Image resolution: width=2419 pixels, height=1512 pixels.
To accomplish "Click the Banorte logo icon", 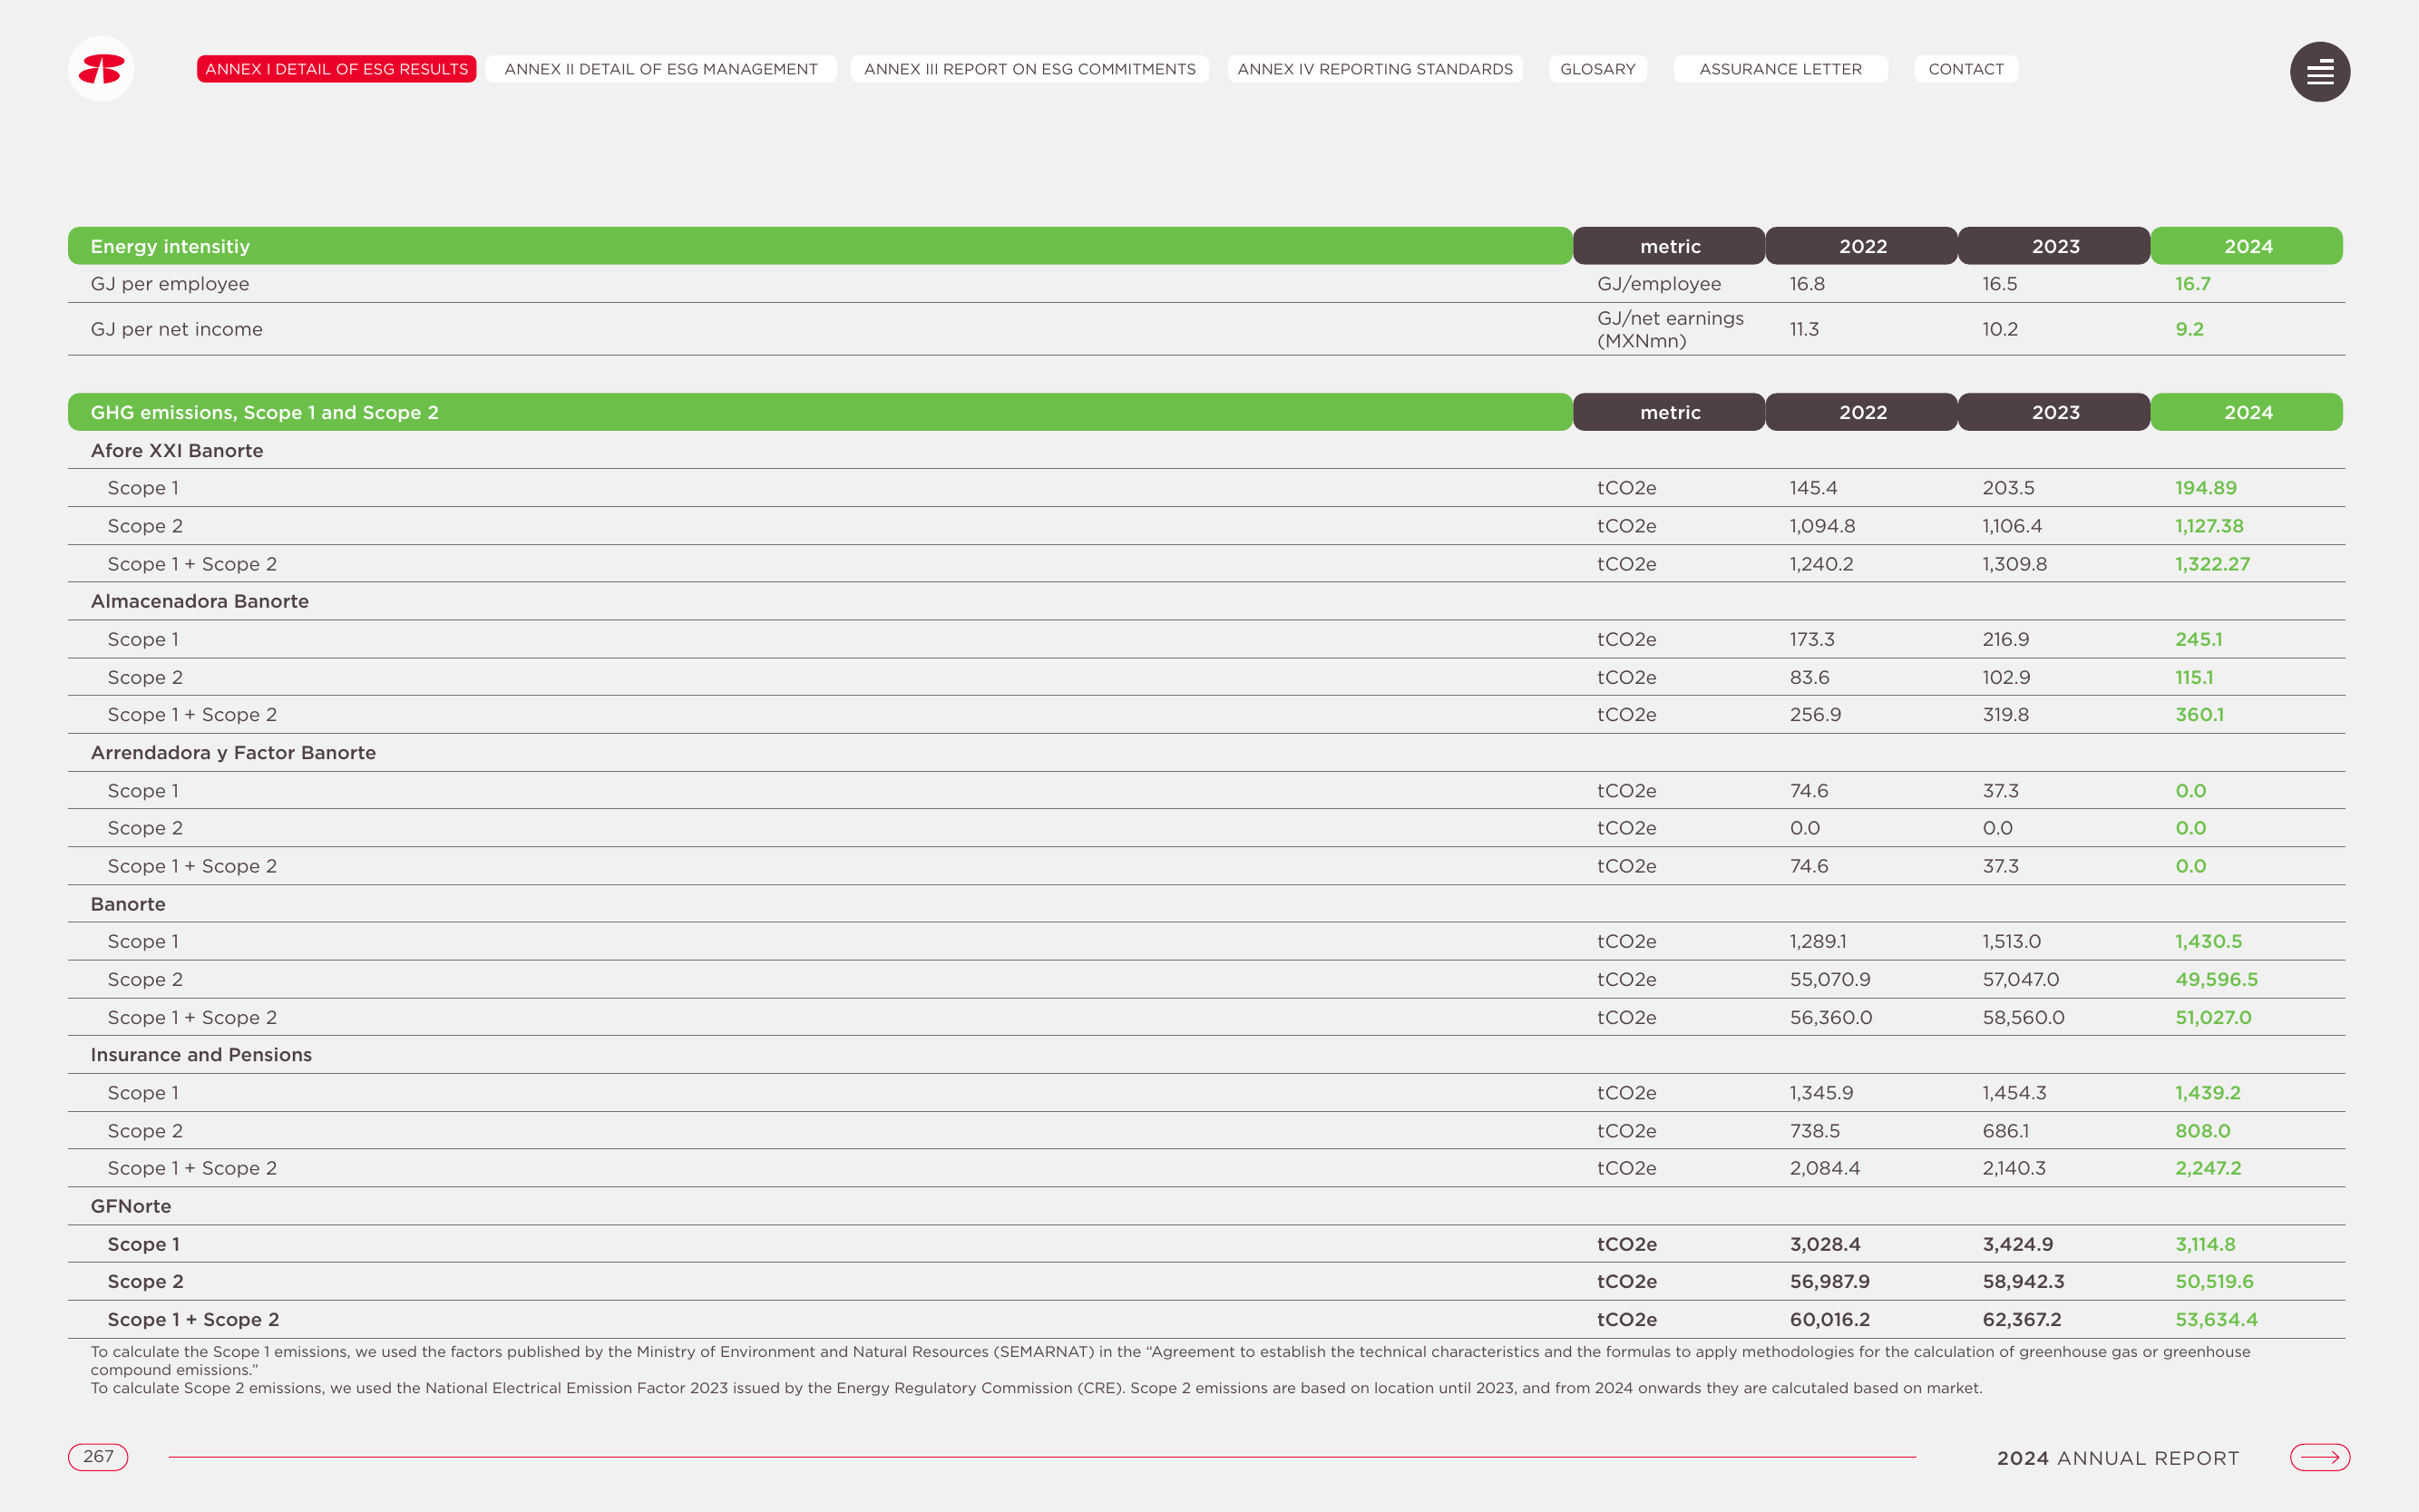I will [101, 69].
